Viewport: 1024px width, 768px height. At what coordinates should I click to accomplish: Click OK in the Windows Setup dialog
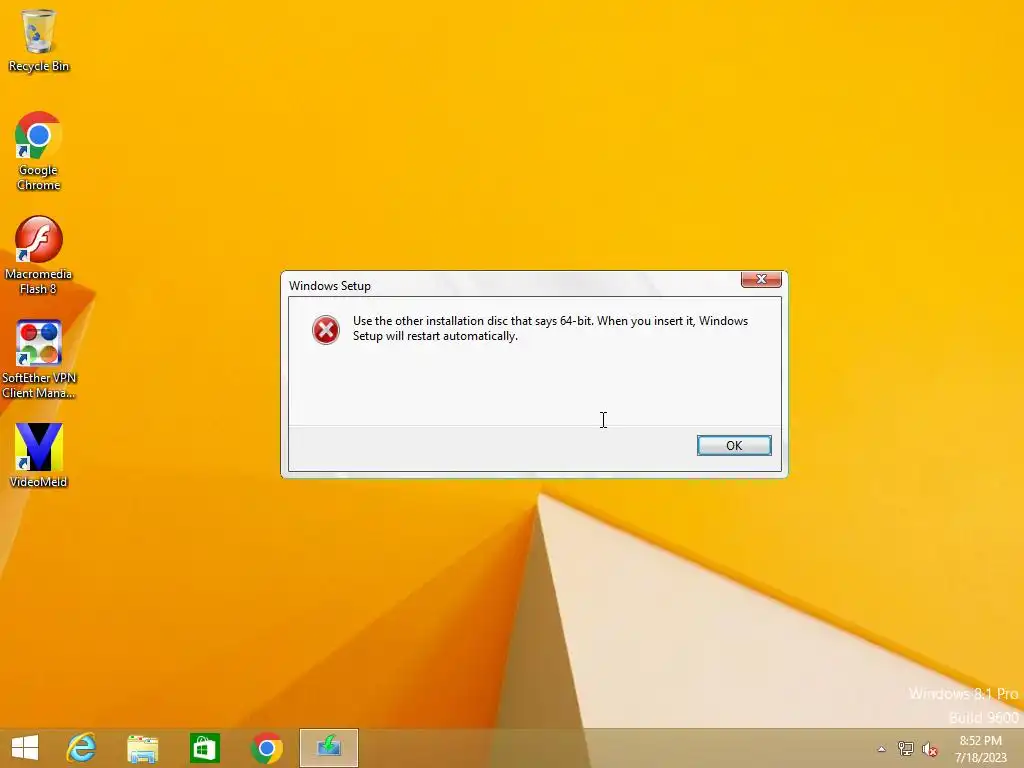point(734,445)
